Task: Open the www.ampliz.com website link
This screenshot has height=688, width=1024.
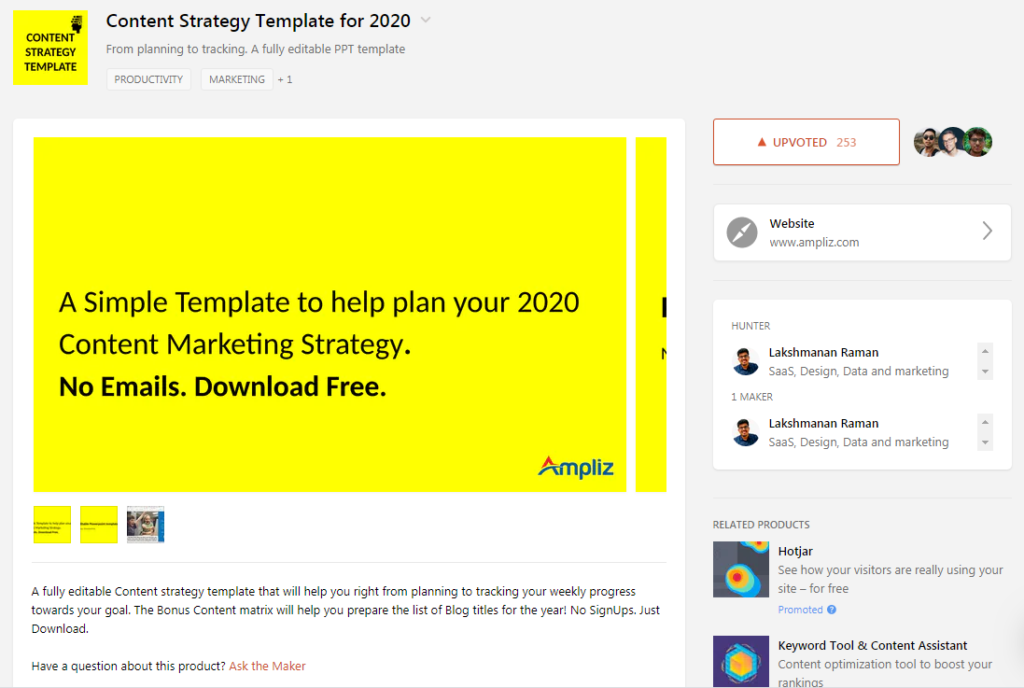Action: 814,242
